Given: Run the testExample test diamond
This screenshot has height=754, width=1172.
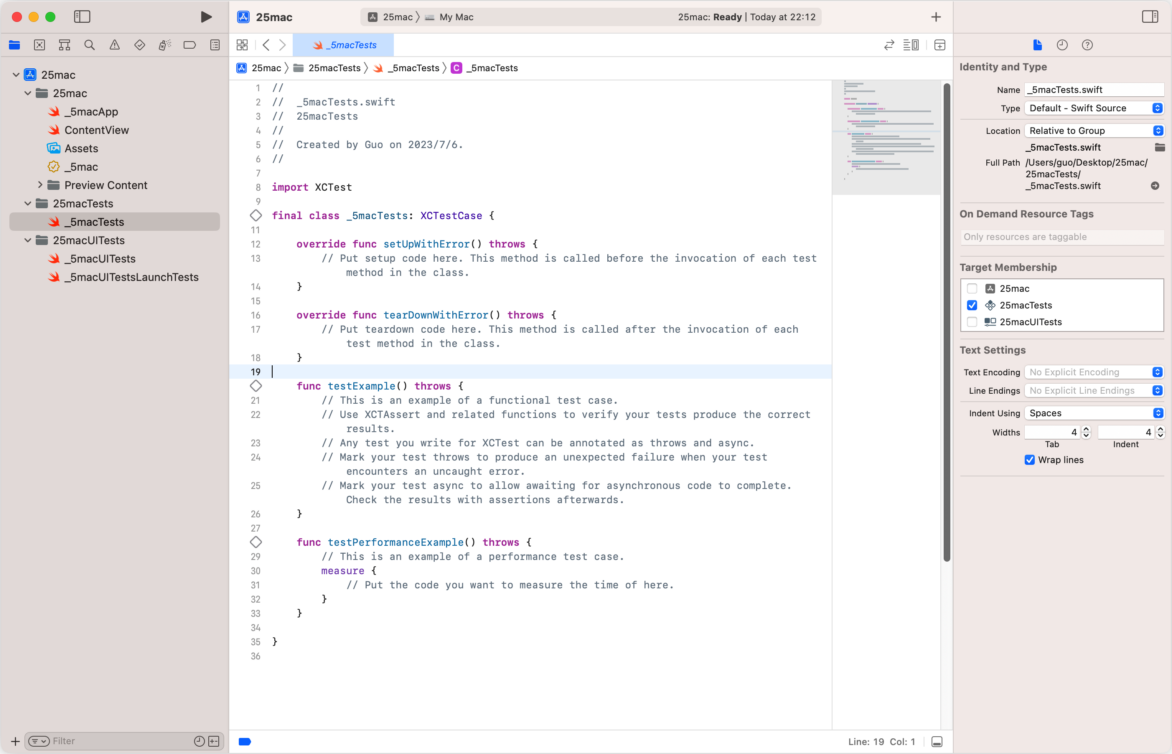Looking at the screenshot, I should click(x=256, y=386).
